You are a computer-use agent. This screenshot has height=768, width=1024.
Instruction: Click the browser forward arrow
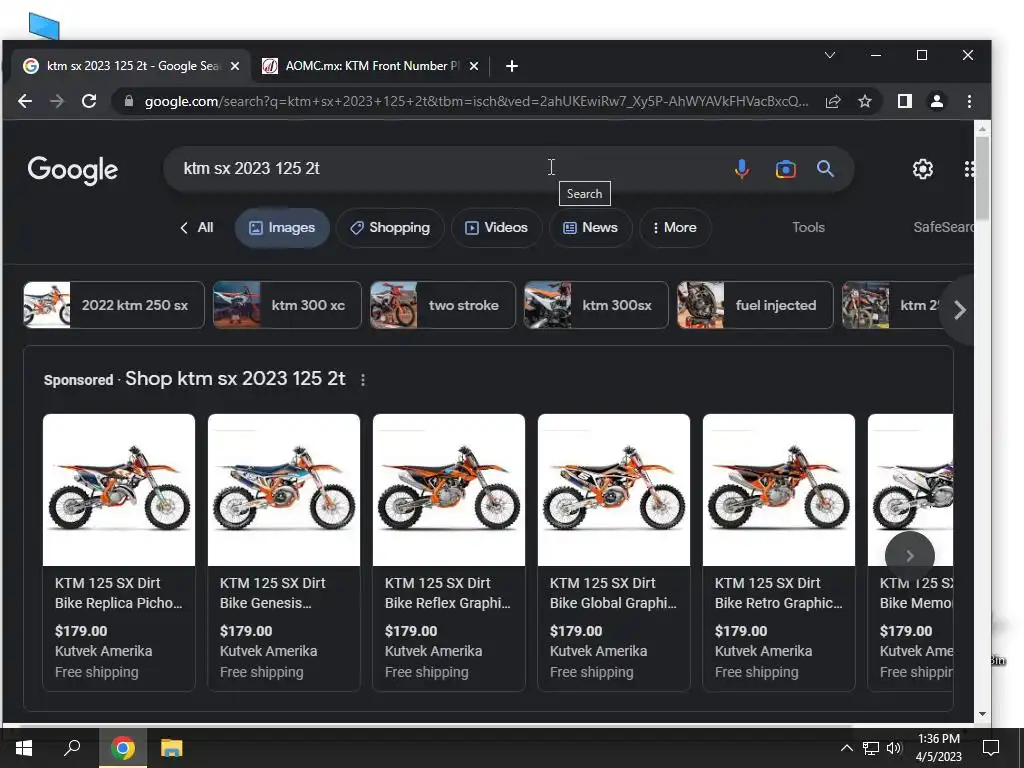coord(57,101)
